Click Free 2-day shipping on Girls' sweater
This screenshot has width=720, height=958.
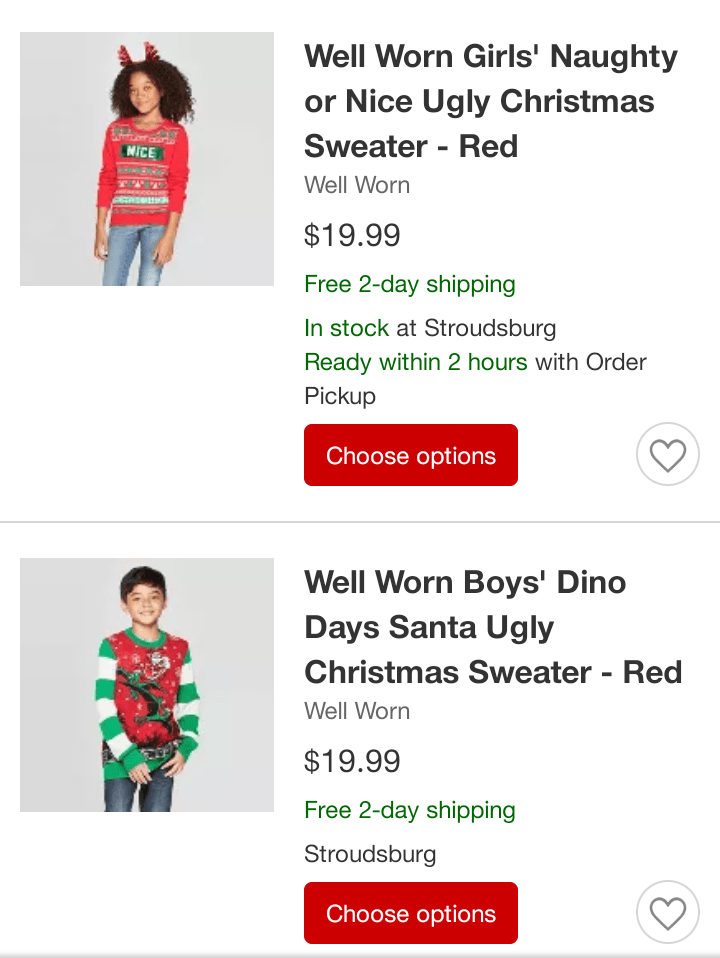tap(410, 284)
